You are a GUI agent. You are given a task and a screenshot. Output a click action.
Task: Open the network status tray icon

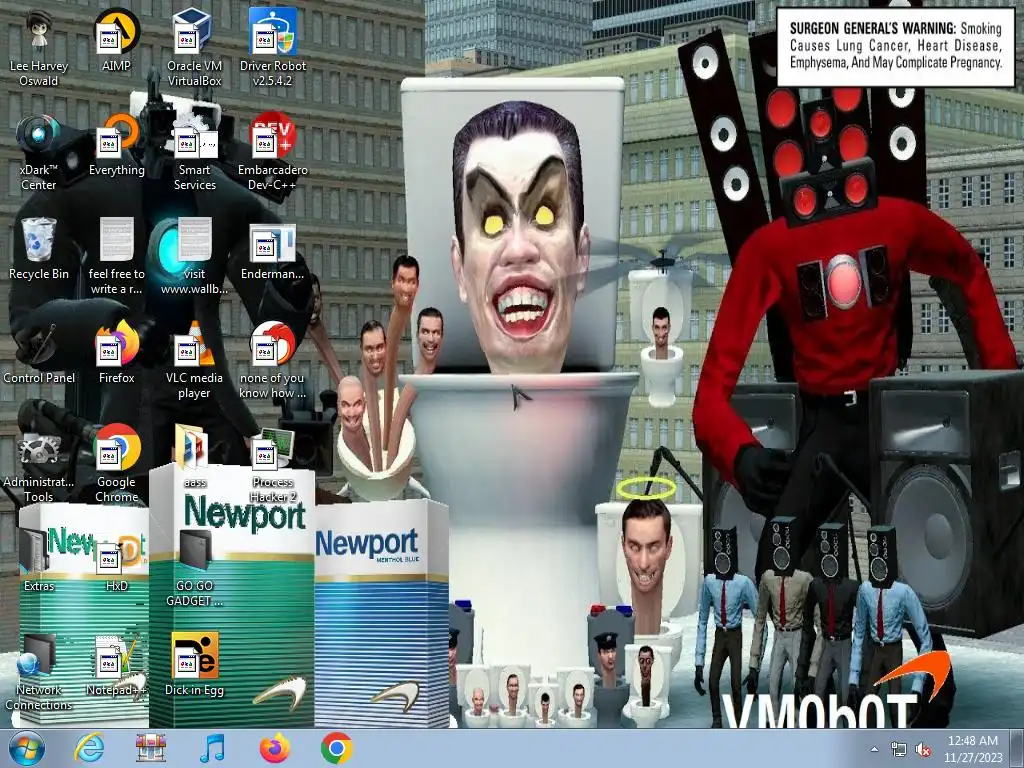pos(899,749)
